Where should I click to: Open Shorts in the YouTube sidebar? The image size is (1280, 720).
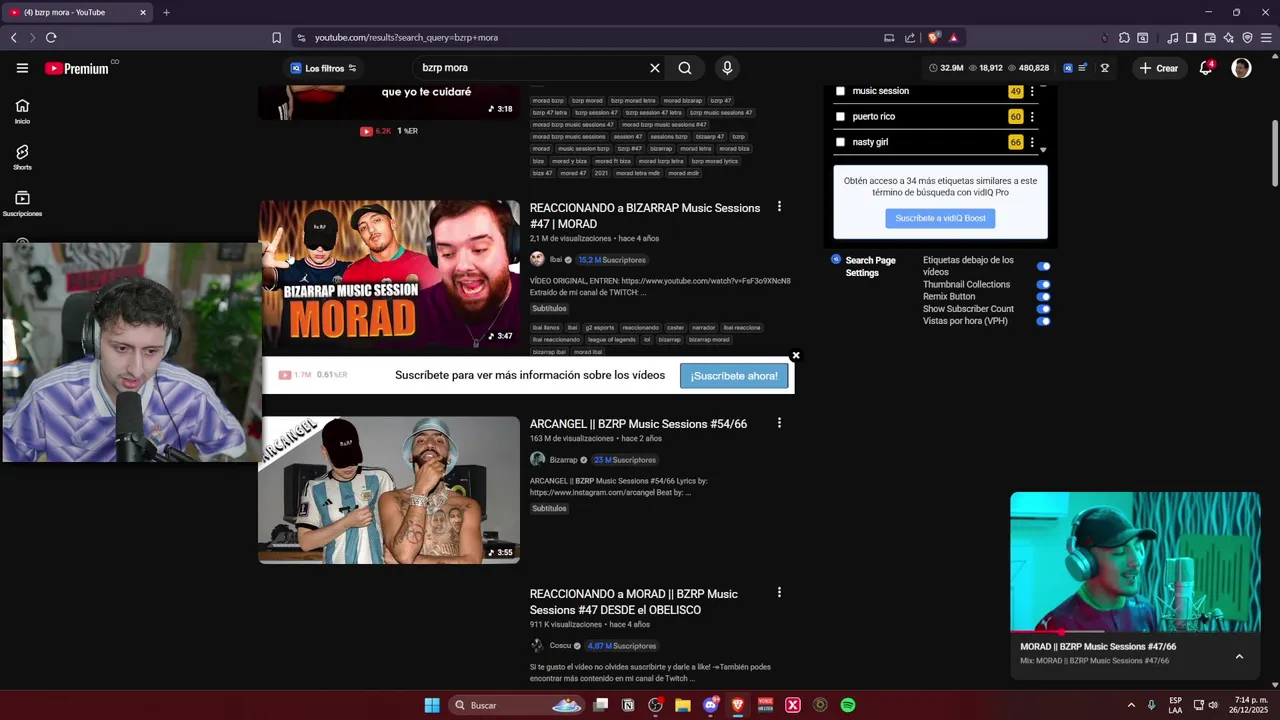tap(22, 157)
